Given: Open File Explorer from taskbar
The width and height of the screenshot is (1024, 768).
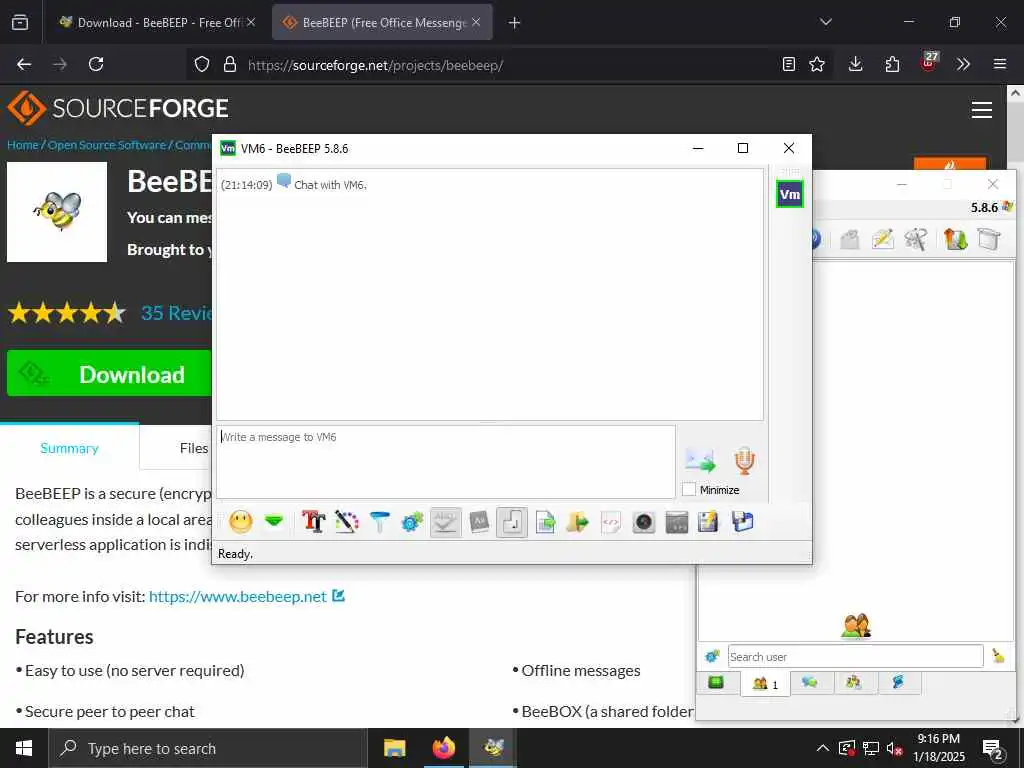Looking at the screenshot, I should (394, 748).
